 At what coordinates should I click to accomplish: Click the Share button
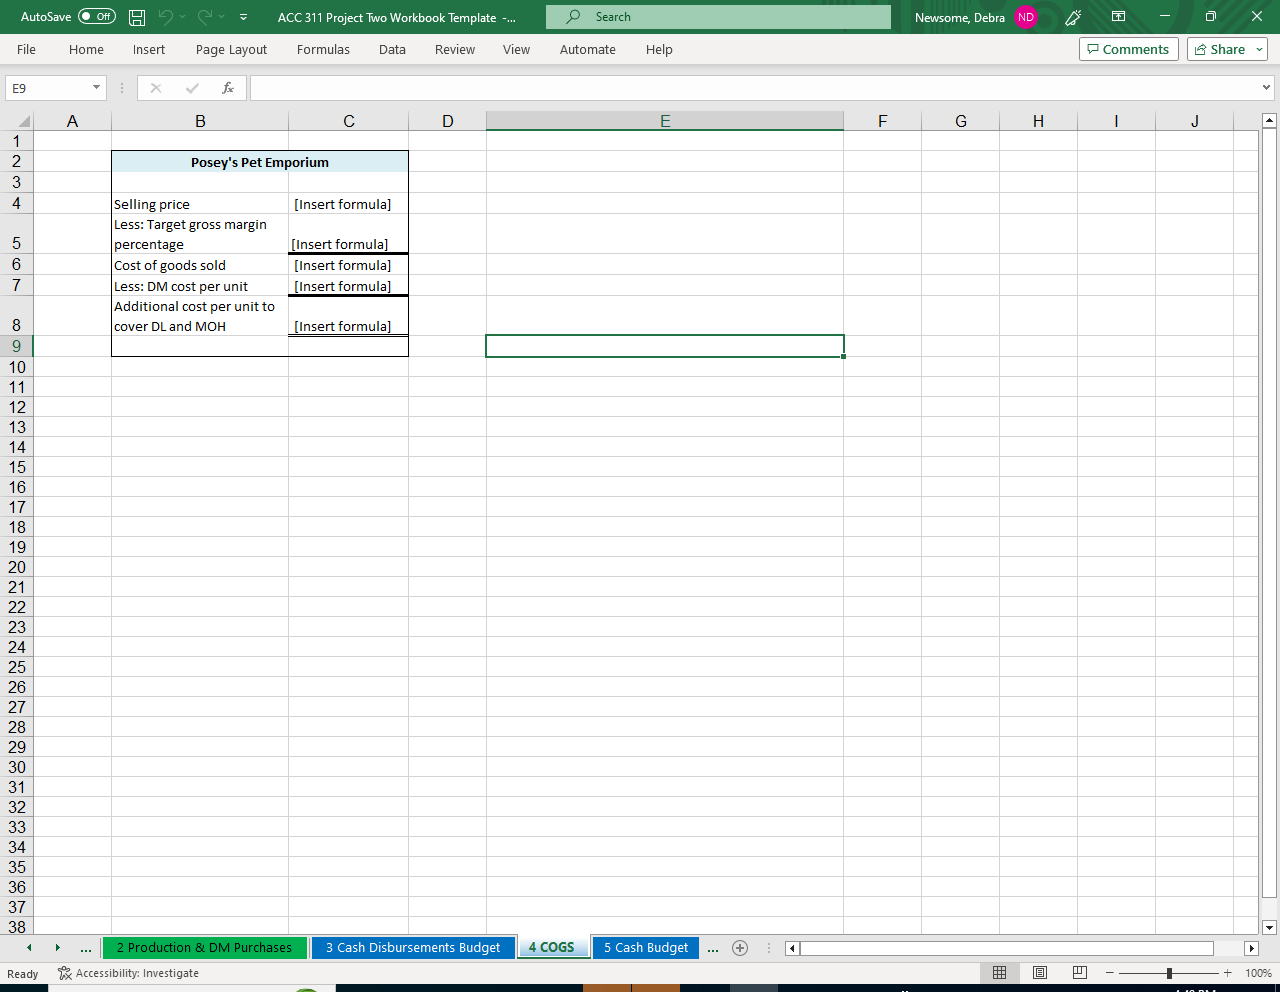click(x=1220, y=49)
